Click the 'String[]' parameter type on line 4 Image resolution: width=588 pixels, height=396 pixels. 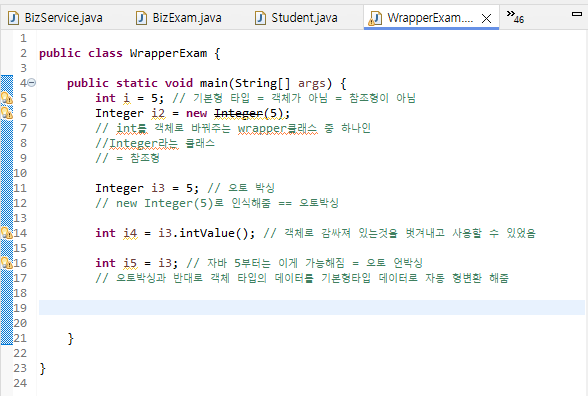coord(262,83)
